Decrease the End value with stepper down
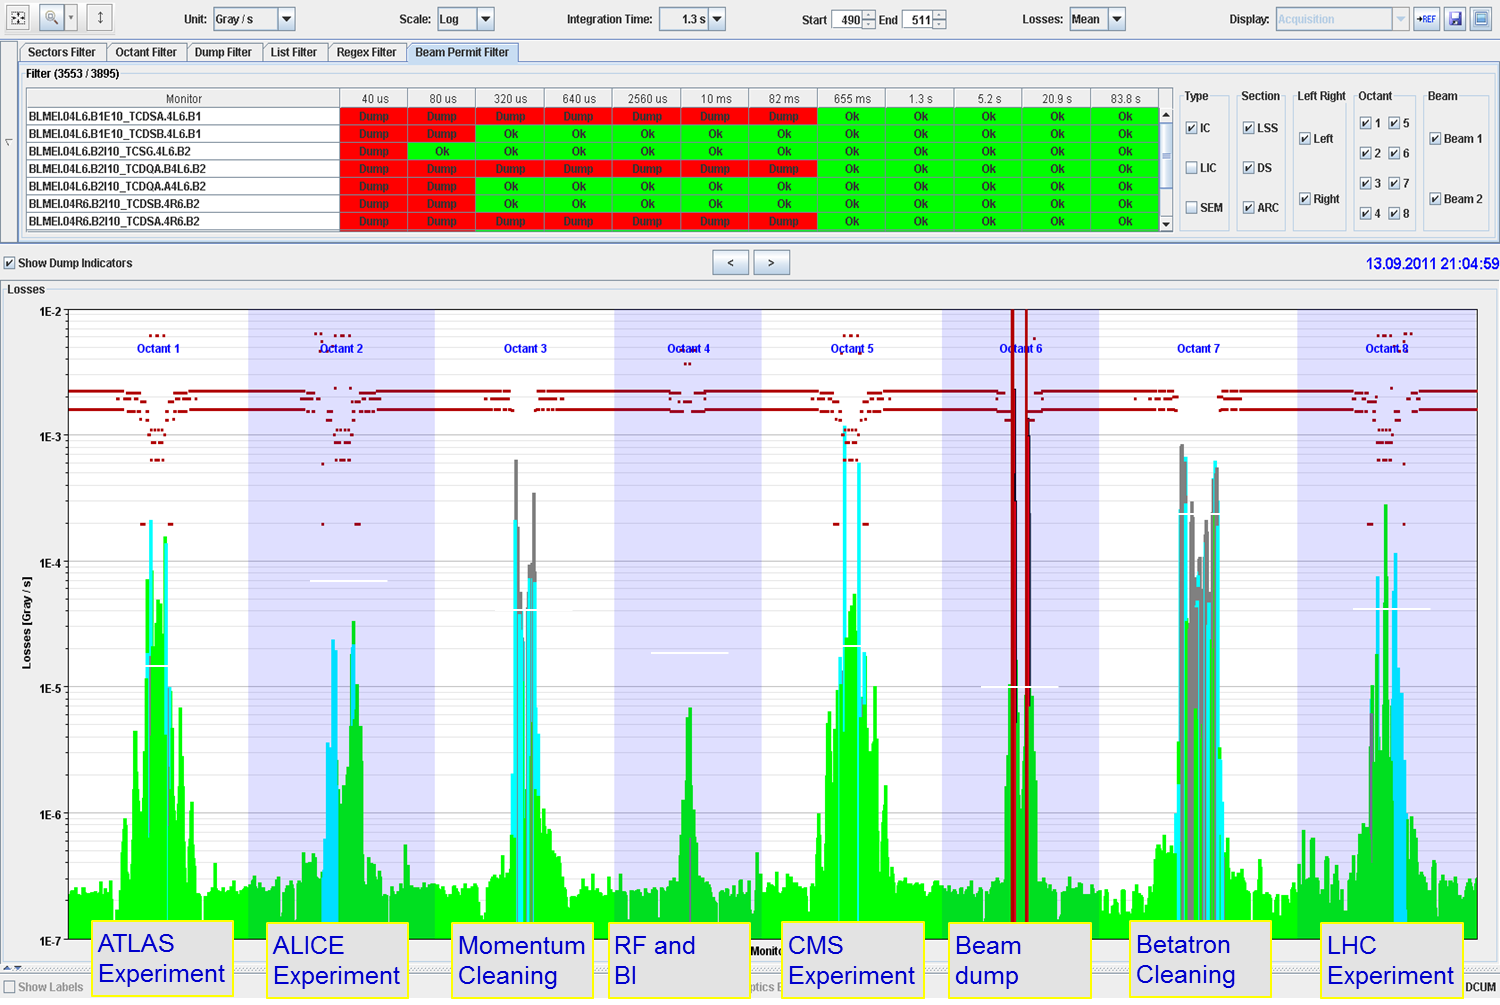 939,24
